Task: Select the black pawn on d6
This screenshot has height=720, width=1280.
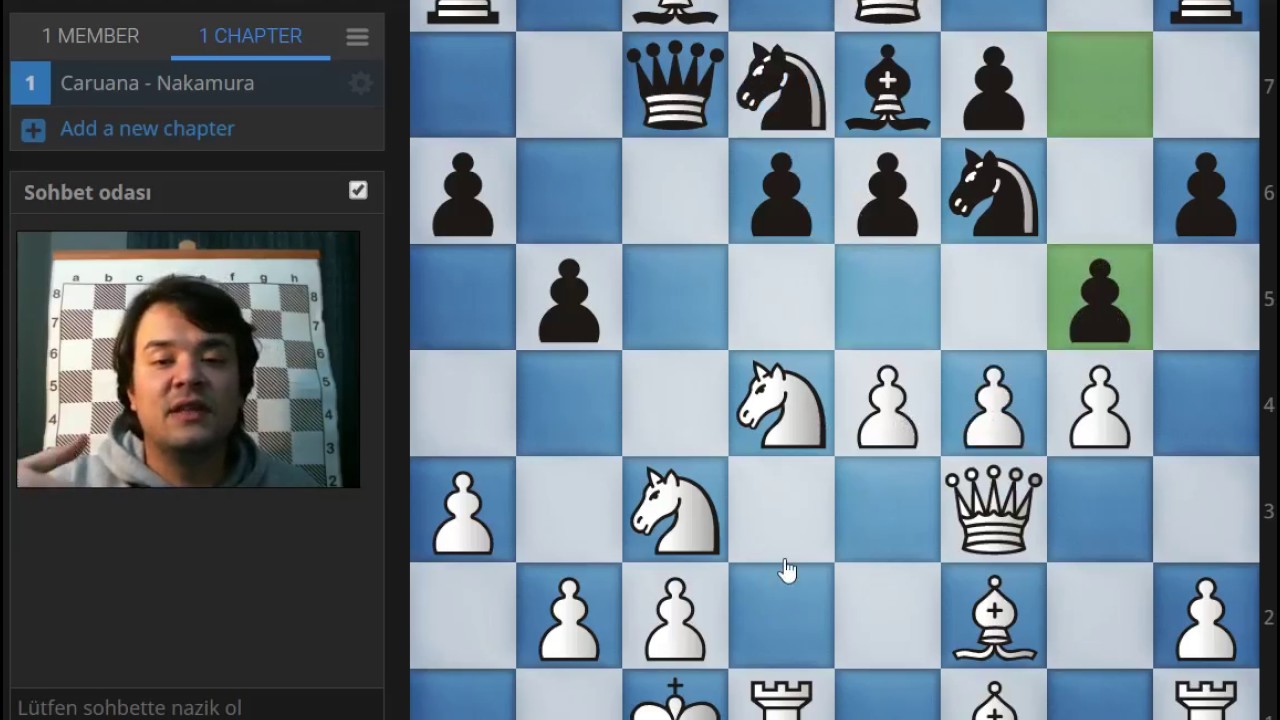Action: 781,193
